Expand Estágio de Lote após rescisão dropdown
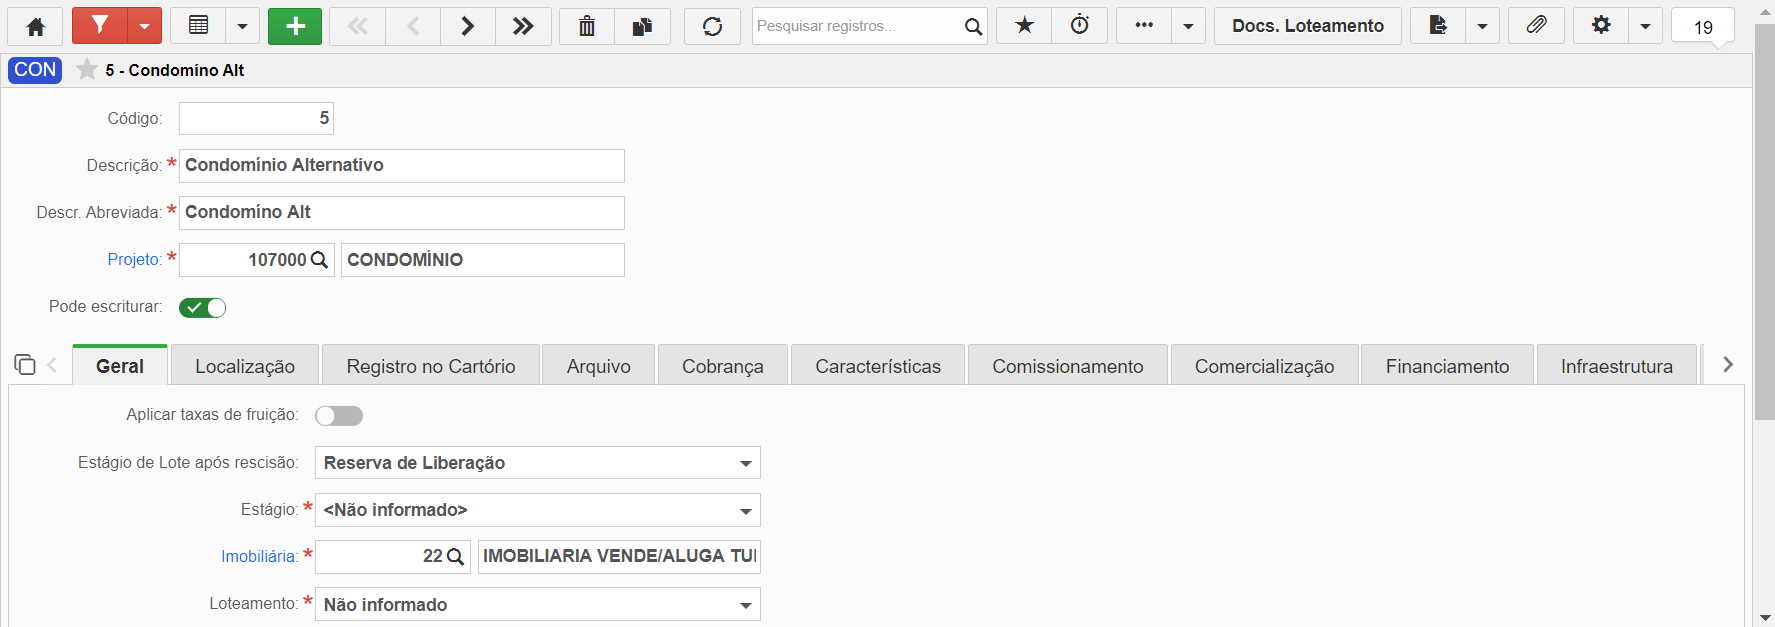The image size is (1775, 627). coord(537,463)
